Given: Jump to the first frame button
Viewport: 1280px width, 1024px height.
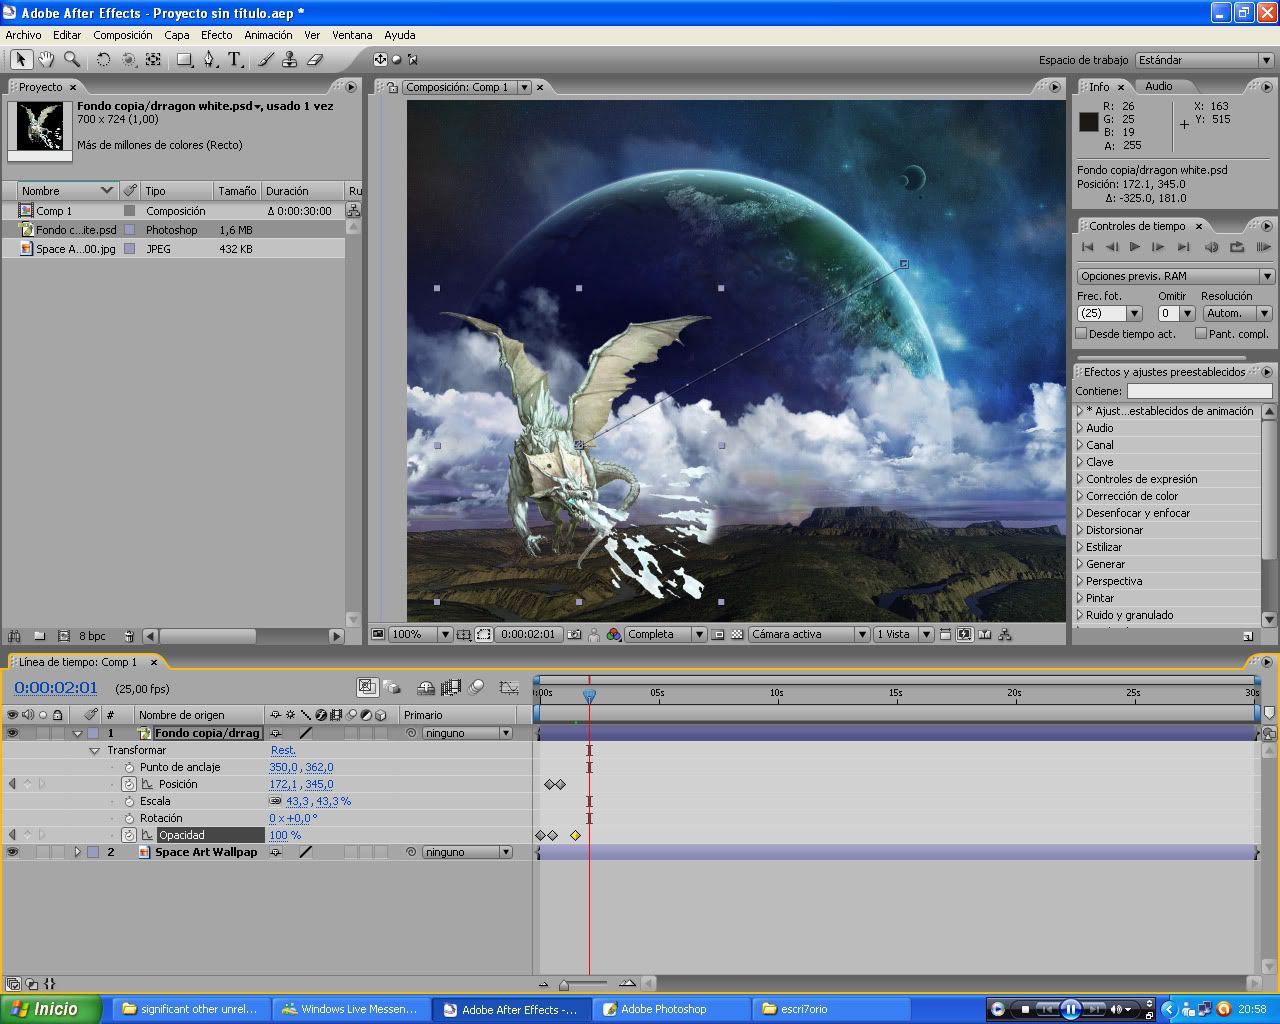Looking at the screenshot, I should coord(1087,247).
